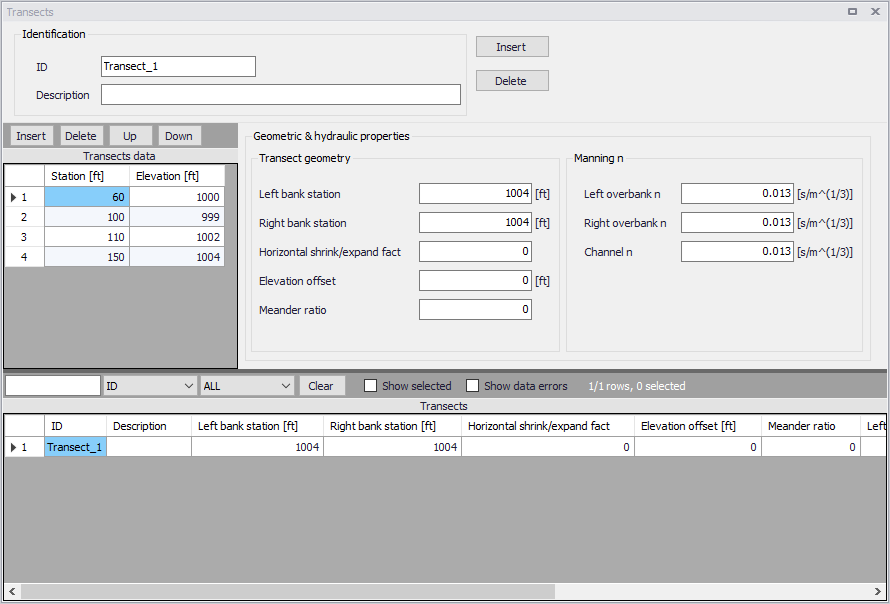Select elevation cell 999
The height and width of the screenshot is (604, 890).
click(177, 217)
